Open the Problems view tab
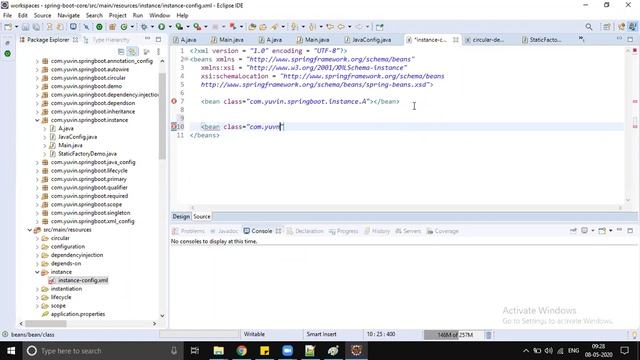The width and height of the screenshot is (640, 360). [x=188, y=231]
